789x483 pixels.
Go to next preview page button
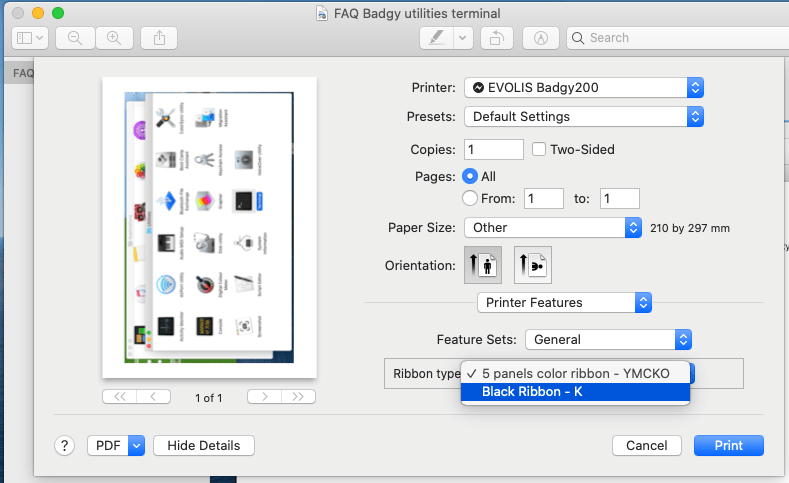point(265,397)
